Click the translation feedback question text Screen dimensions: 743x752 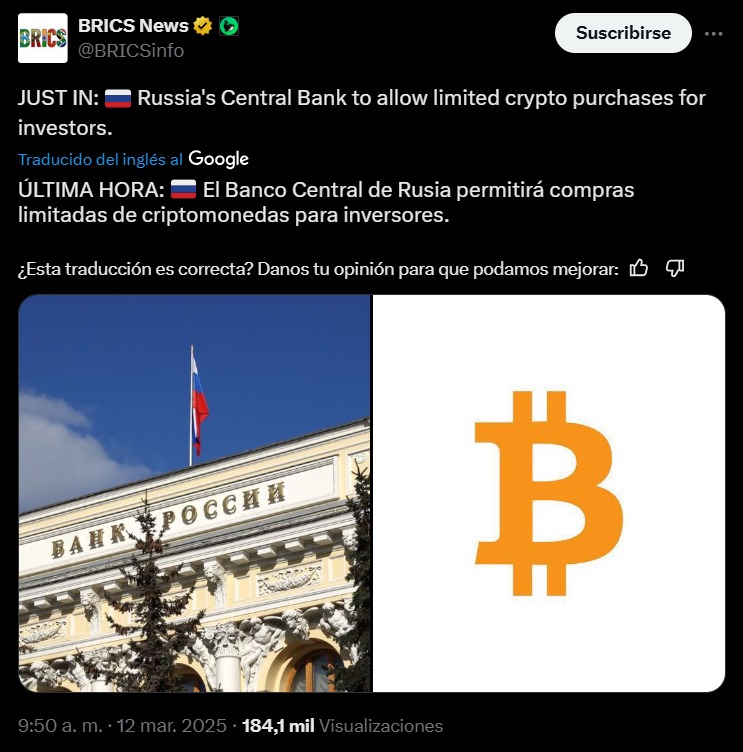click(318, 269)
